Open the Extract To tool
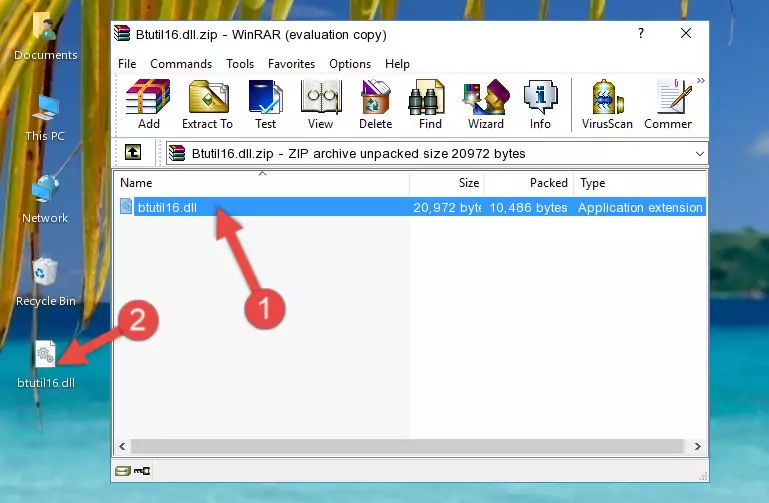This screenshot has width=769, height=503. (x=207, y=104)
